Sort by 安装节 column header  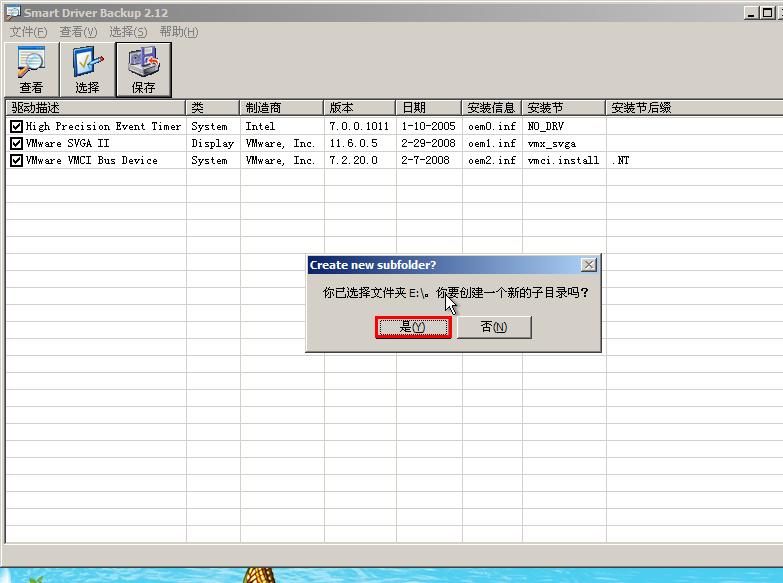coord(564,107)
